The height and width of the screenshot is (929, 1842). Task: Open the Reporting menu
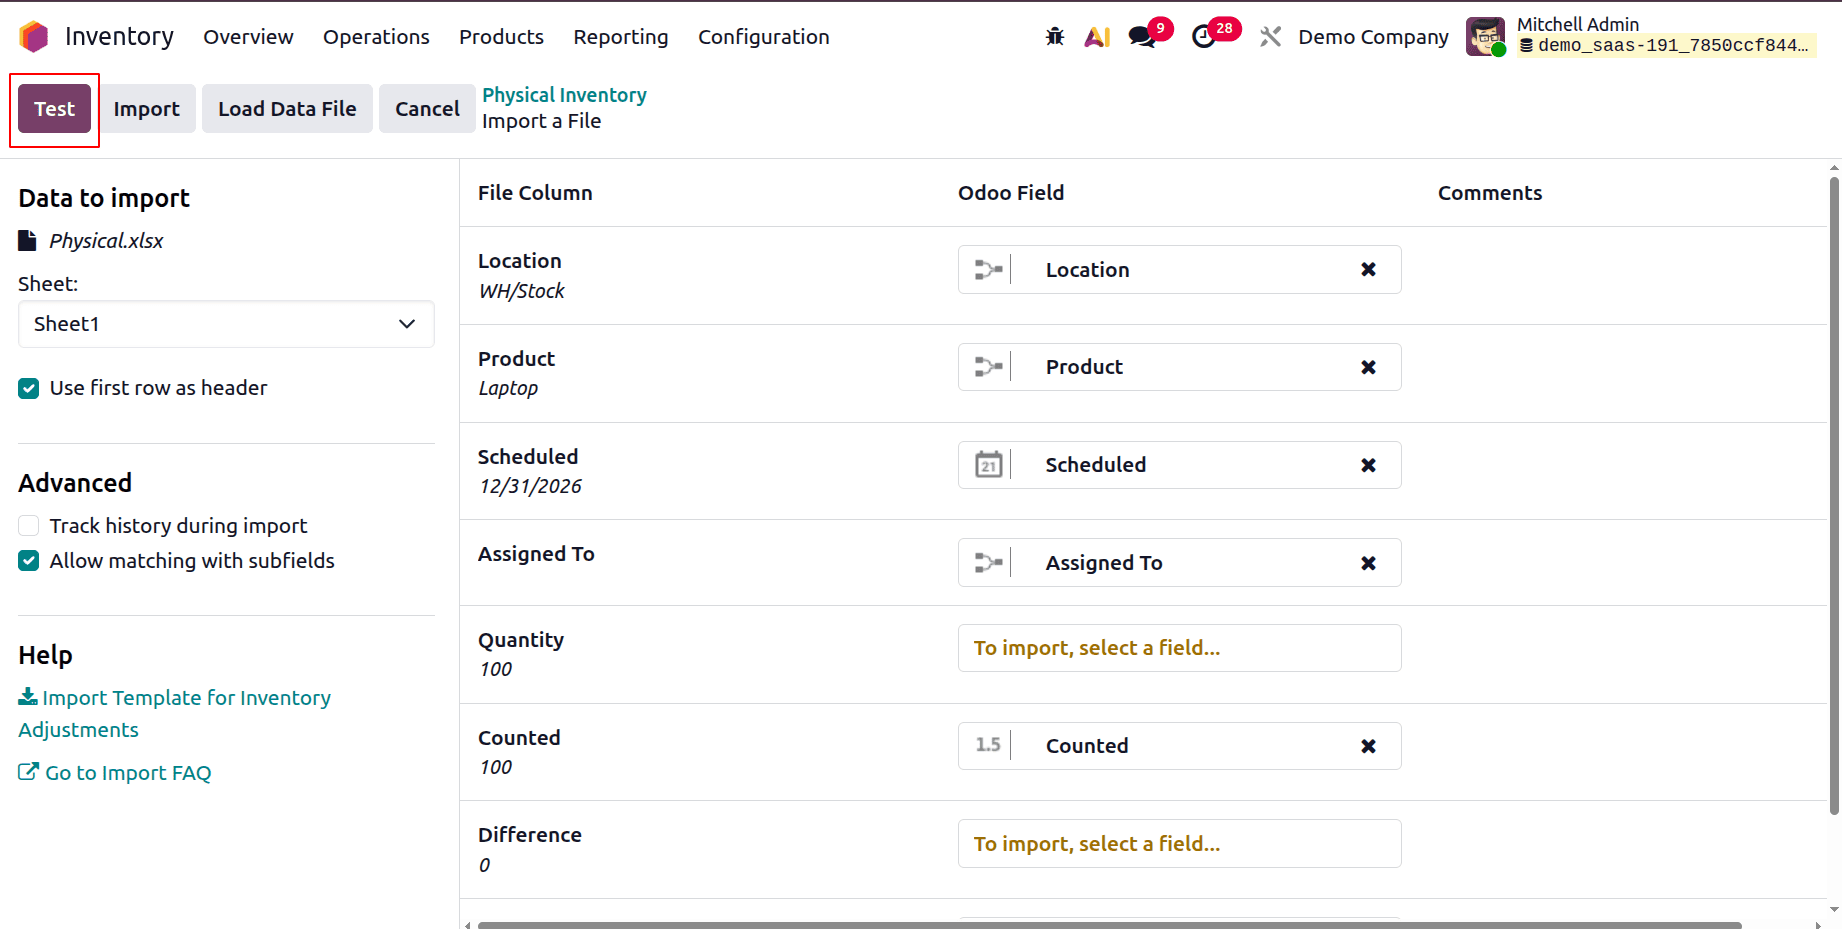coord(620,37)
